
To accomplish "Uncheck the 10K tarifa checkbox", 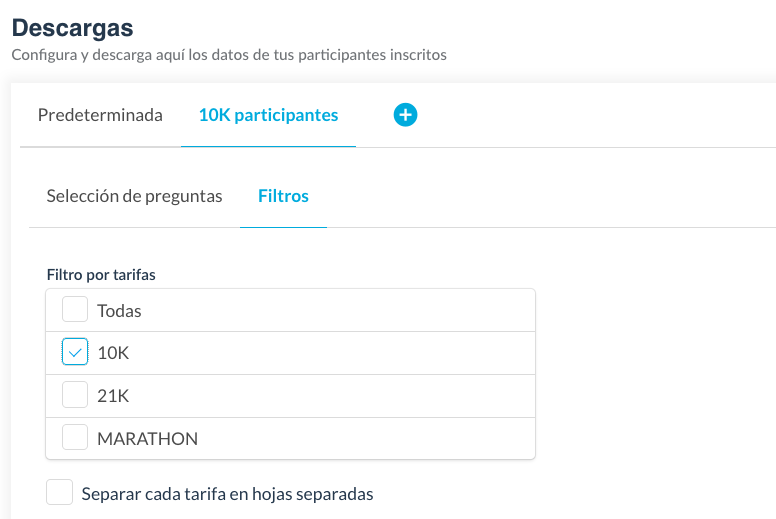I will point(75,353).
